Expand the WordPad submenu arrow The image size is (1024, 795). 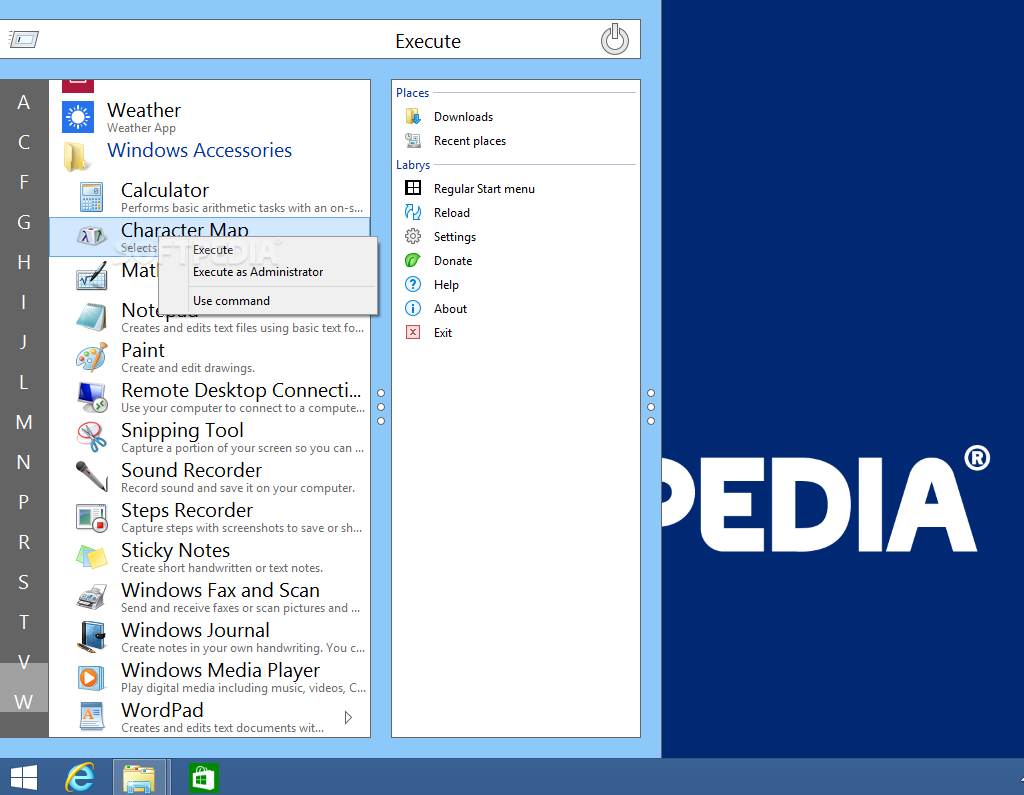click(x=348, y=717)
